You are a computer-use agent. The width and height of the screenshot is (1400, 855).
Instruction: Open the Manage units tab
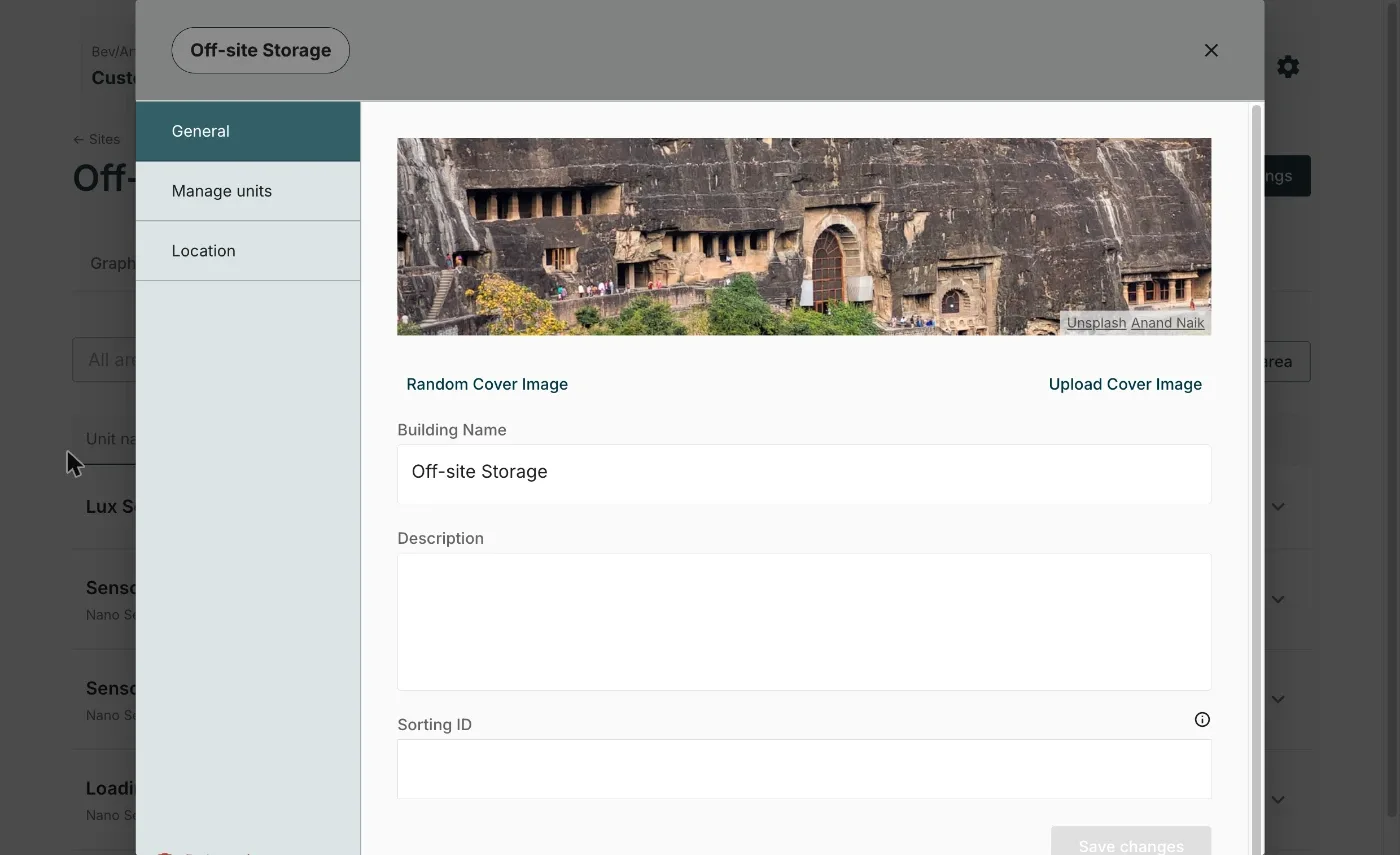click(x=248, y=191)
